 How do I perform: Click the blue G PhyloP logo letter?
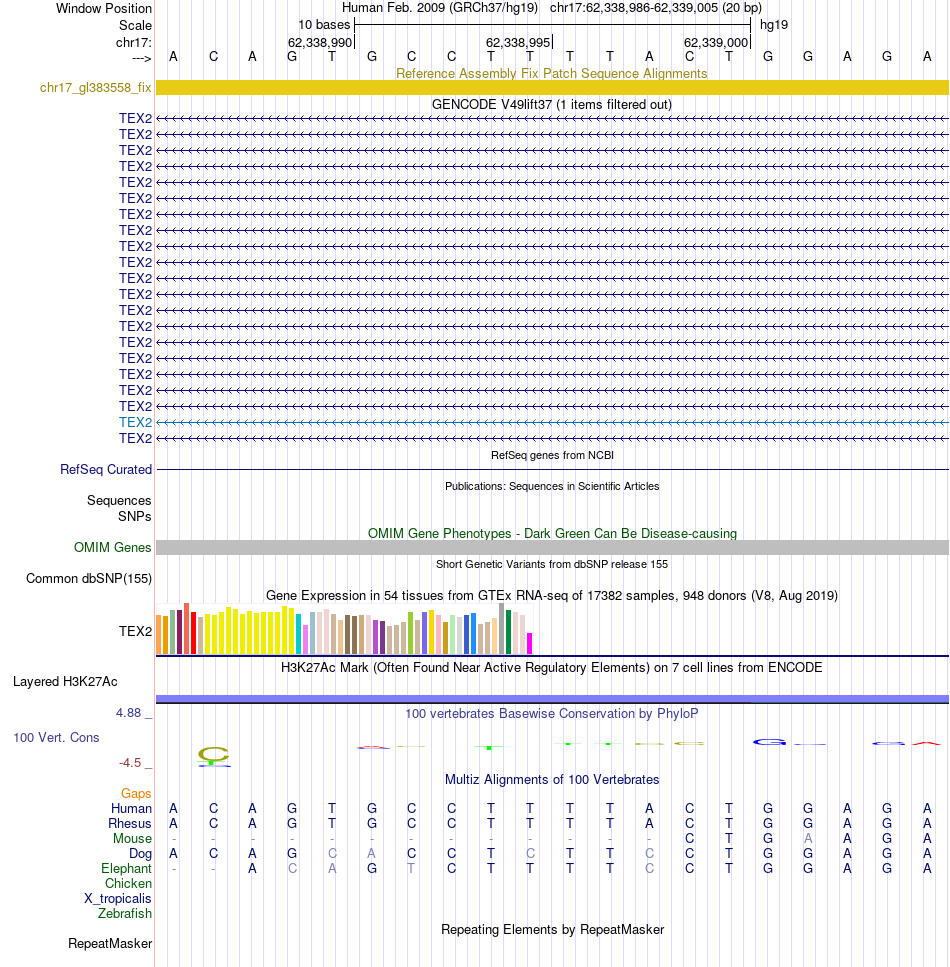point(769,742)
